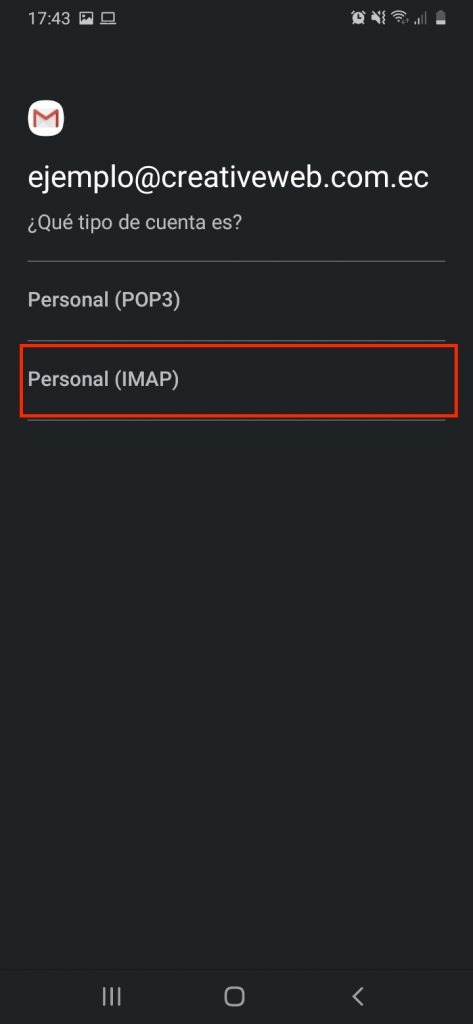
Task: Tap the battery status icon
Action: 441,18
